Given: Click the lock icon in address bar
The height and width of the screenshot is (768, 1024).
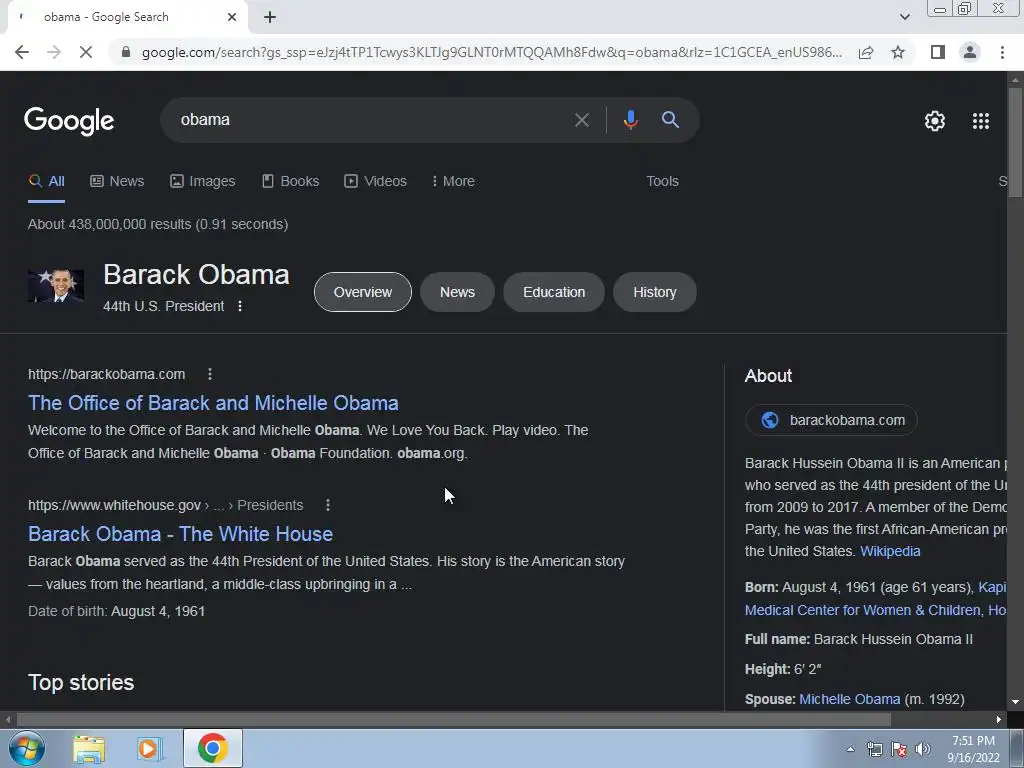Looking at the screenshot, I should [126, 52].
